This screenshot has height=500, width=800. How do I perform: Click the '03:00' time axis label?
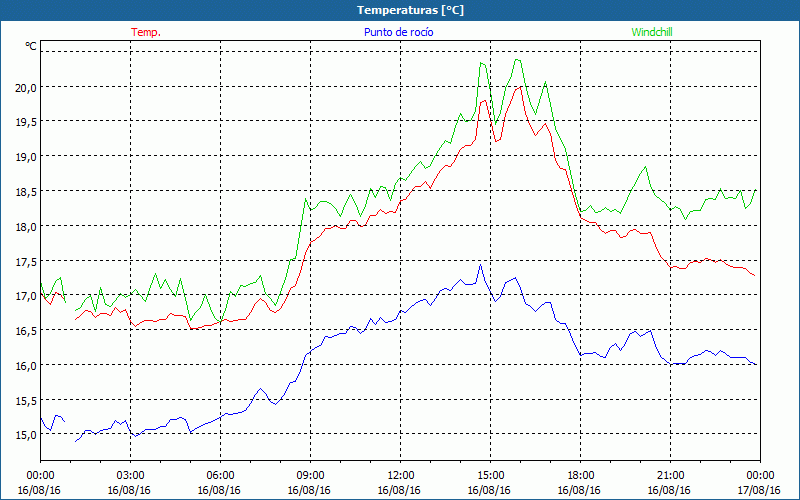coord(131,476)
